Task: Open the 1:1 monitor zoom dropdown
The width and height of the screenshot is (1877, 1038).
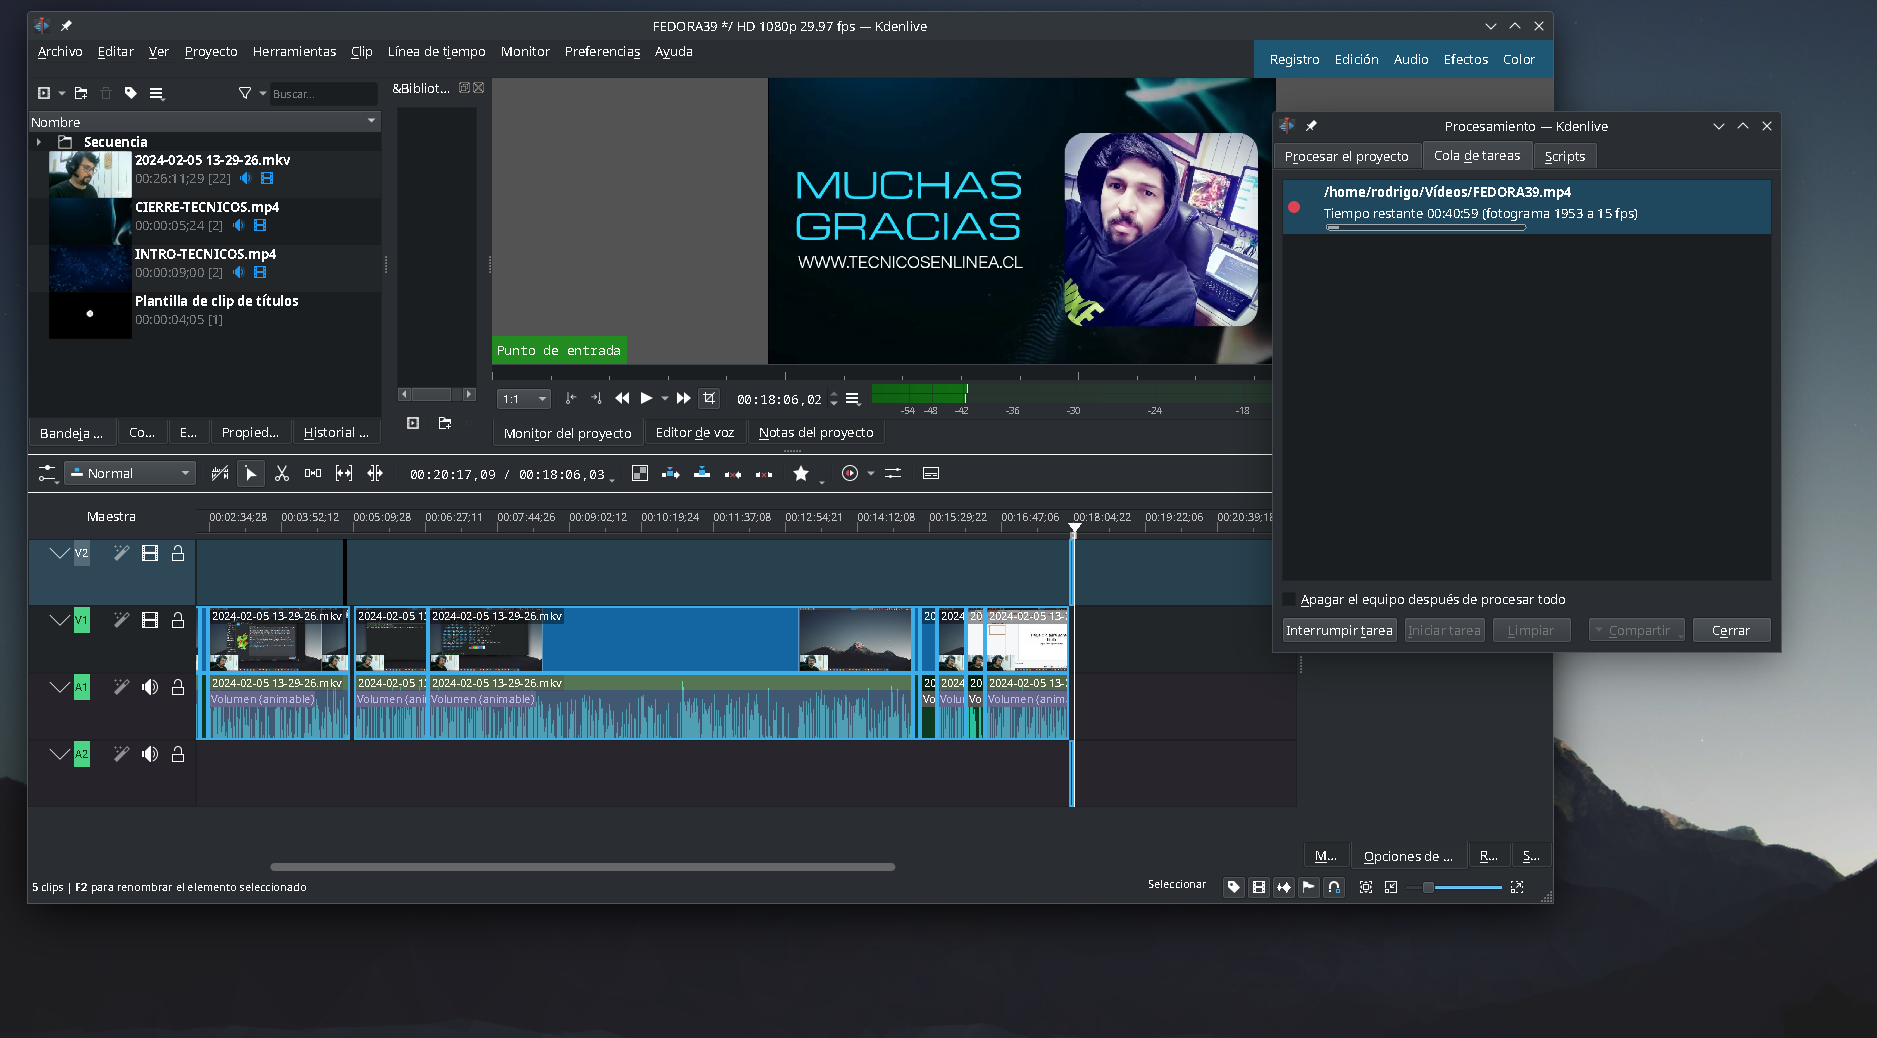Action: (524, 399)
